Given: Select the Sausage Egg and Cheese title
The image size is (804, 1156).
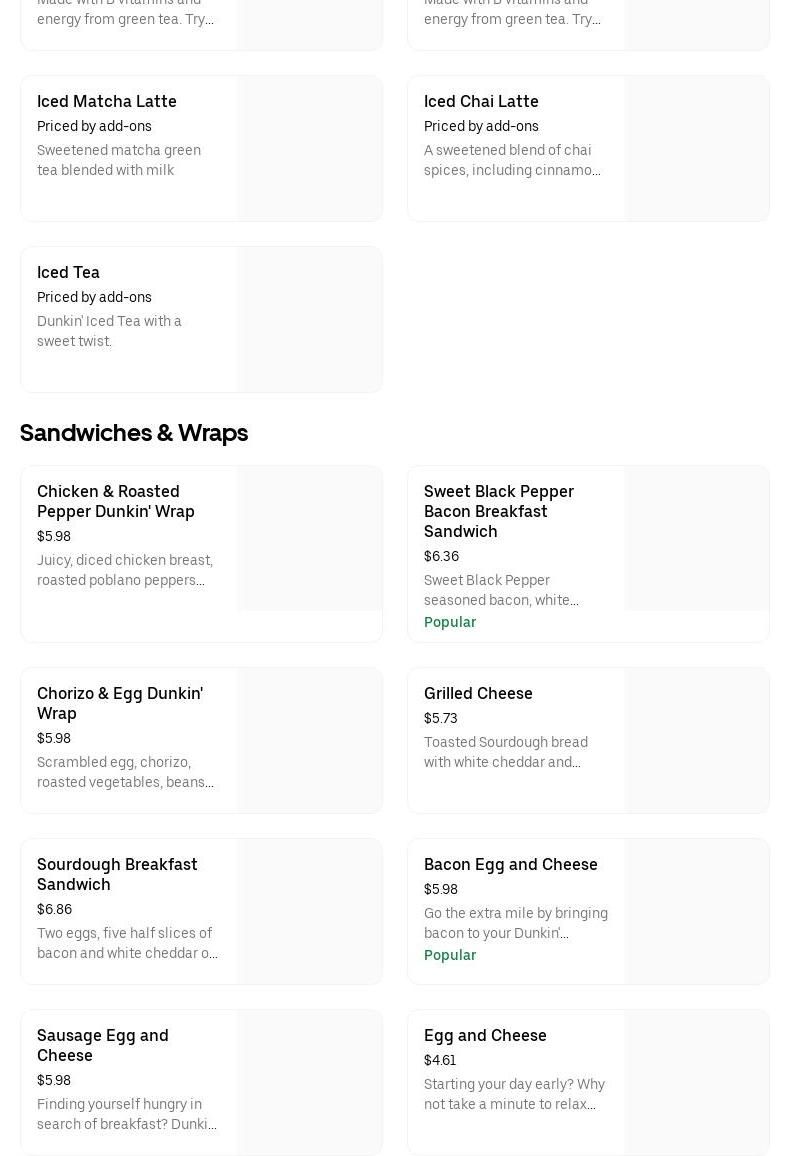Looking at the screenshot, I should [x=103, y=1045].
